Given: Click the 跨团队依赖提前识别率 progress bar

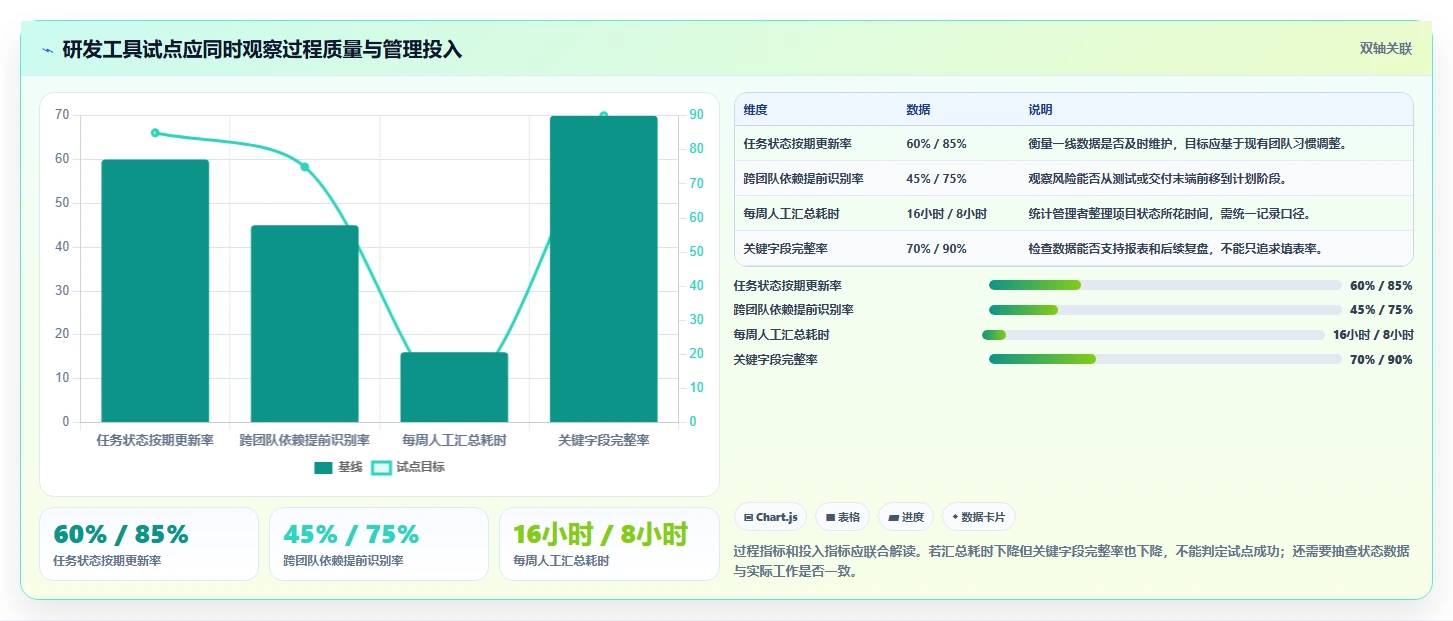Looking at the screenshot, I should [1165, 310].
